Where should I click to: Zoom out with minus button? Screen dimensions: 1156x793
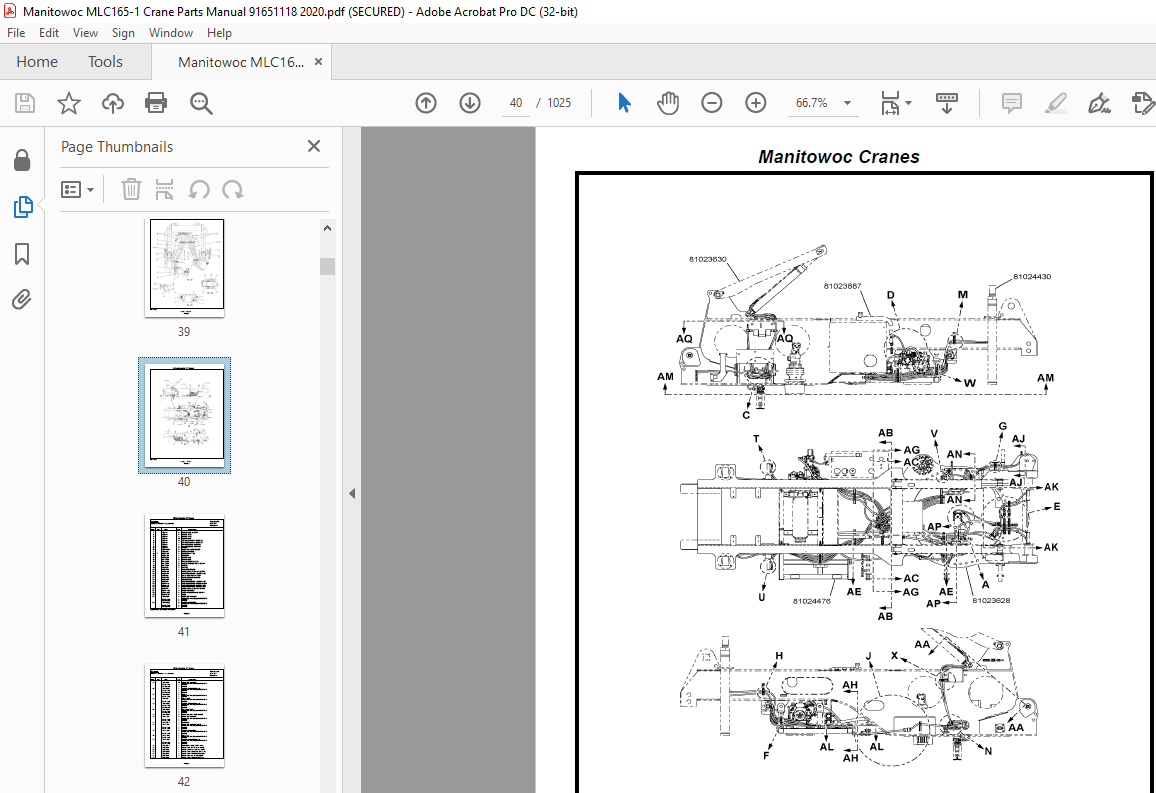pyautogui.click(x=711, y=103)
